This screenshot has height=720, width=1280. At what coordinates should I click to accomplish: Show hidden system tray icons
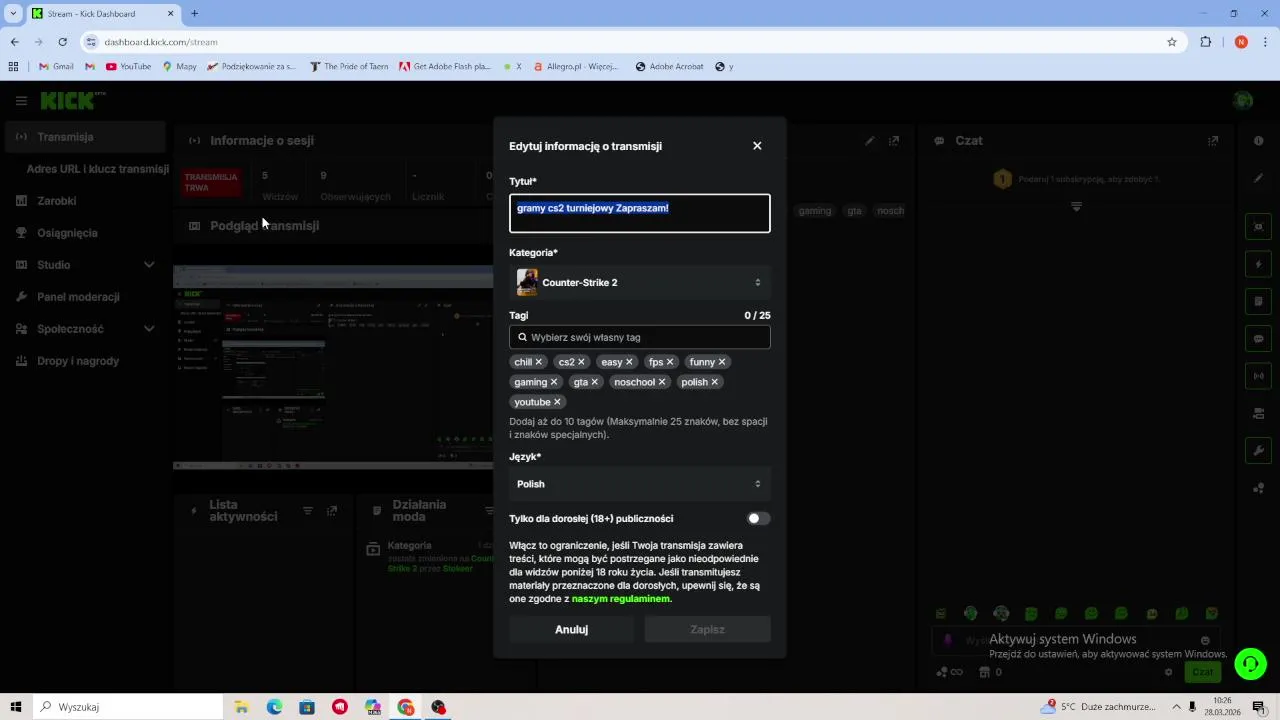coord(1177,707)
